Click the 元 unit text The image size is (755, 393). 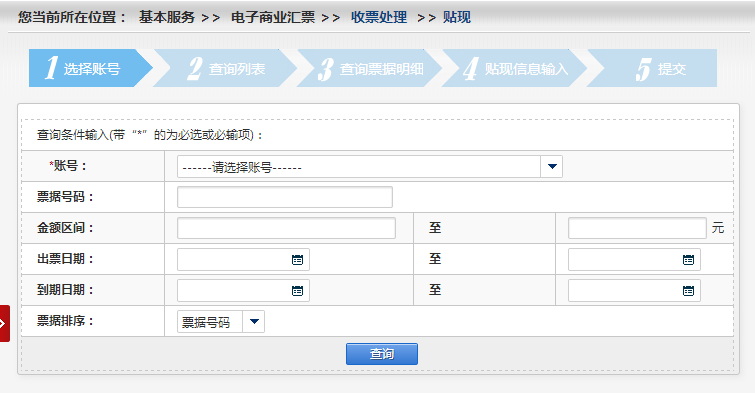click(718, 228)
